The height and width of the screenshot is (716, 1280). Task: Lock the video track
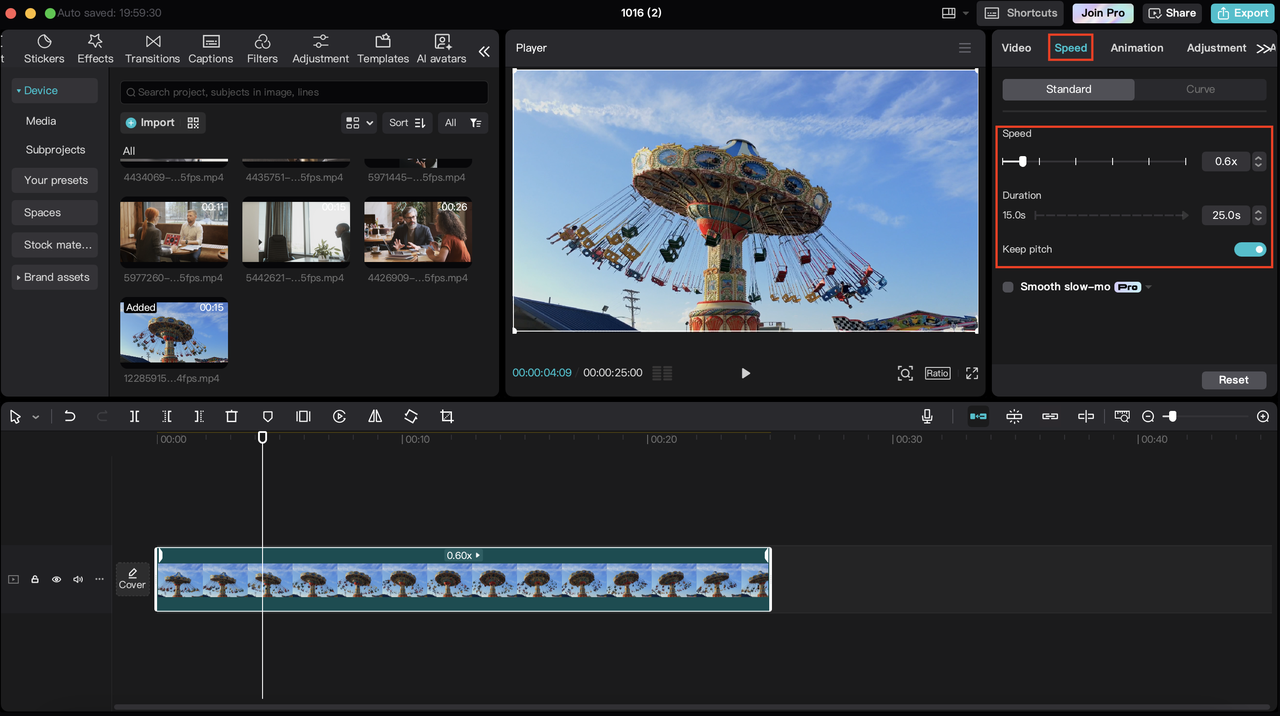pos(35,579)
